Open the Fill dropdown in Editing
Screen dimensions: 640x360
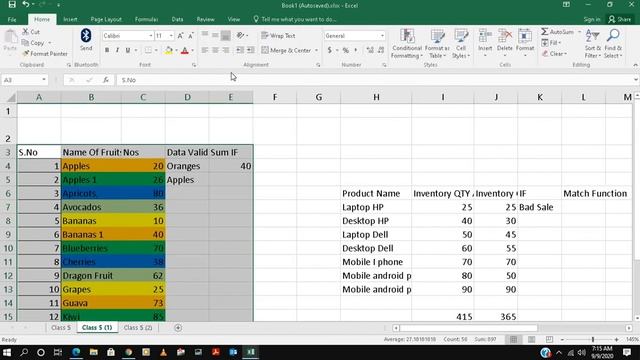pos(551,42)
